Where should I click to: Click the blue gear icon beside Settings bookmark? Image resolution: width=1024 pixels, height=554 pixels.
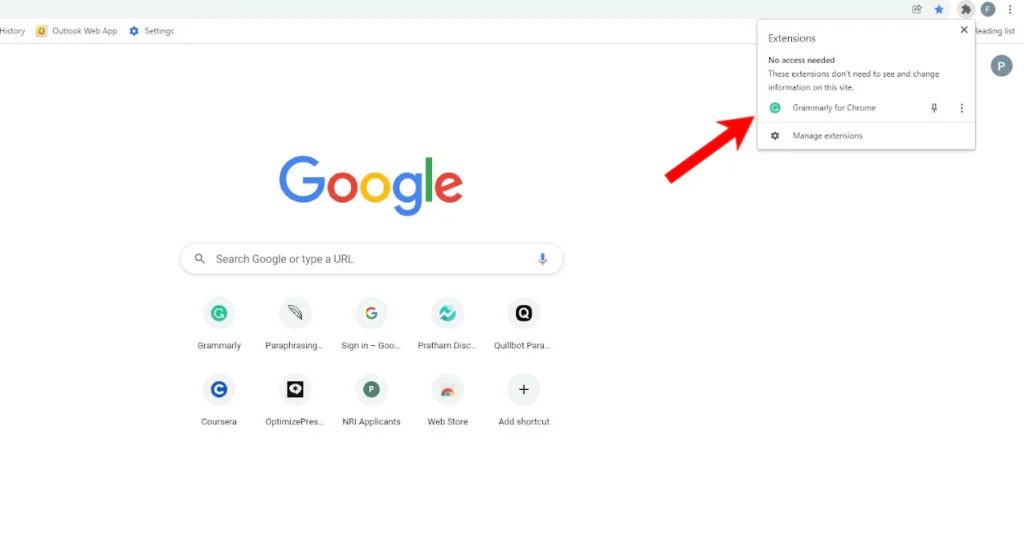pos(134,31)
